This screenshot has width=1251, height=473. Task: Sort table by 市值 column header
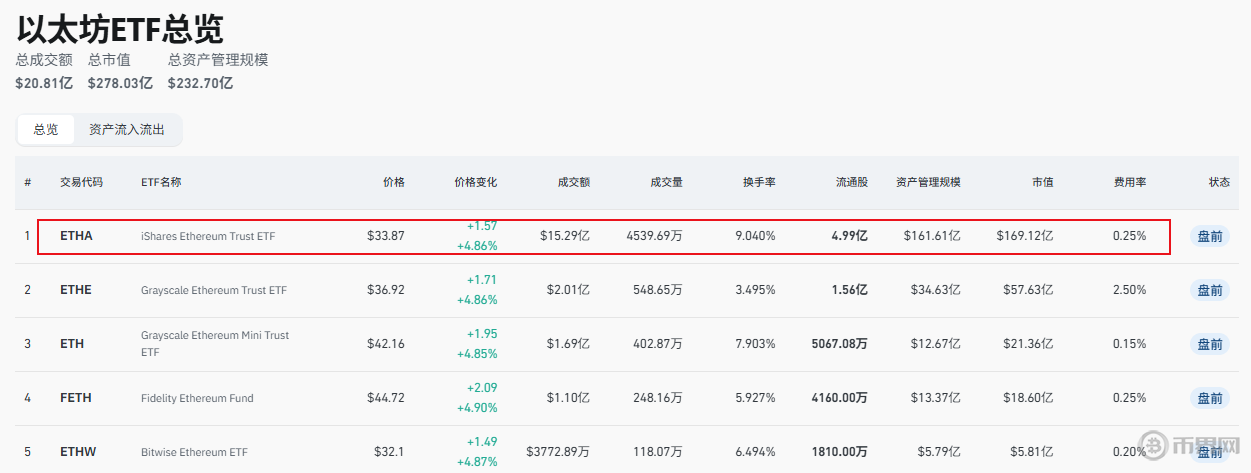click(x=1042, y=182)
